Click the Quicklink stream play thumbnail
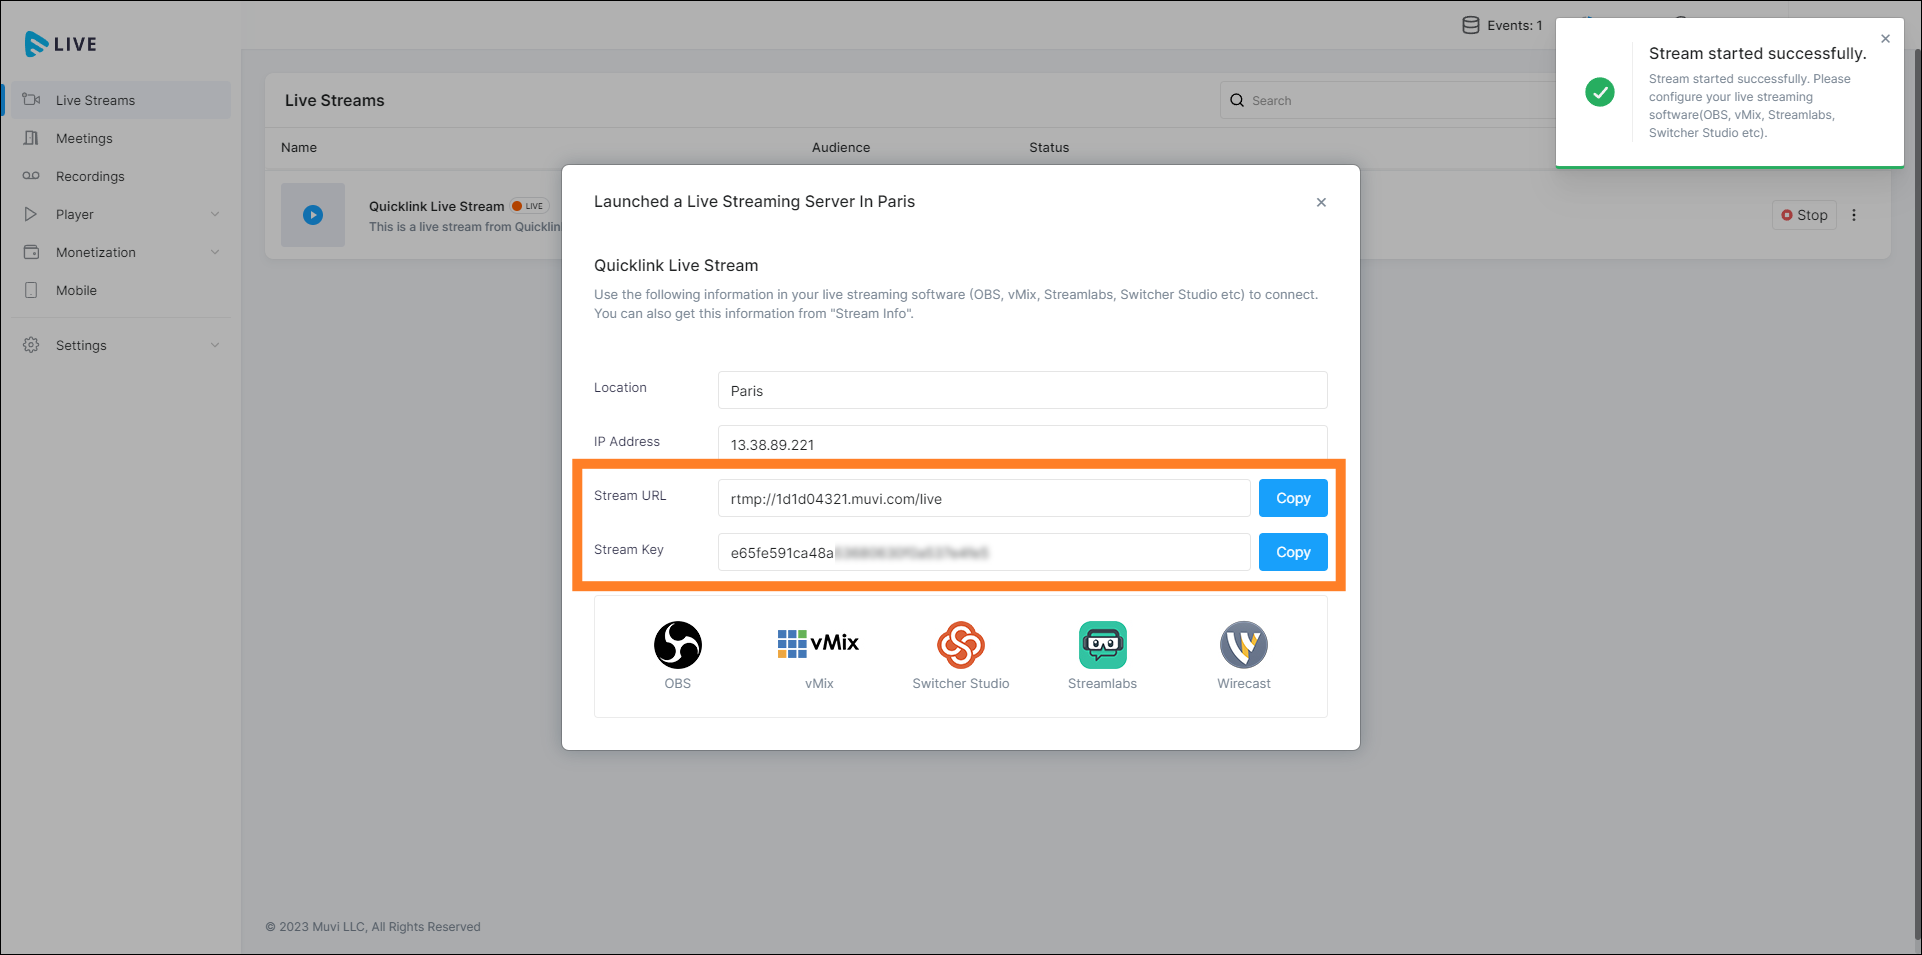This screenshot has height=955, width=1922. tap(313, 215)
